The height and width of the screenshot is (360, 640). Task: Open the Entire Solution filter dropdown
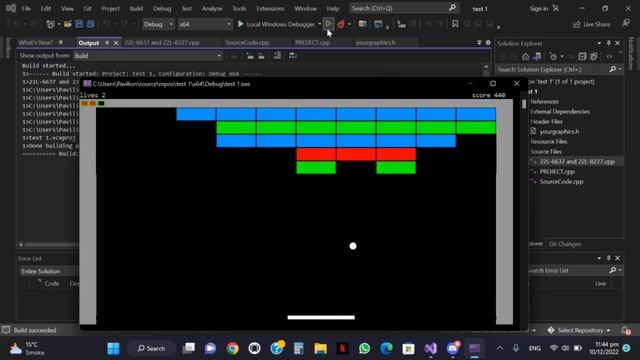pos(49,271)
